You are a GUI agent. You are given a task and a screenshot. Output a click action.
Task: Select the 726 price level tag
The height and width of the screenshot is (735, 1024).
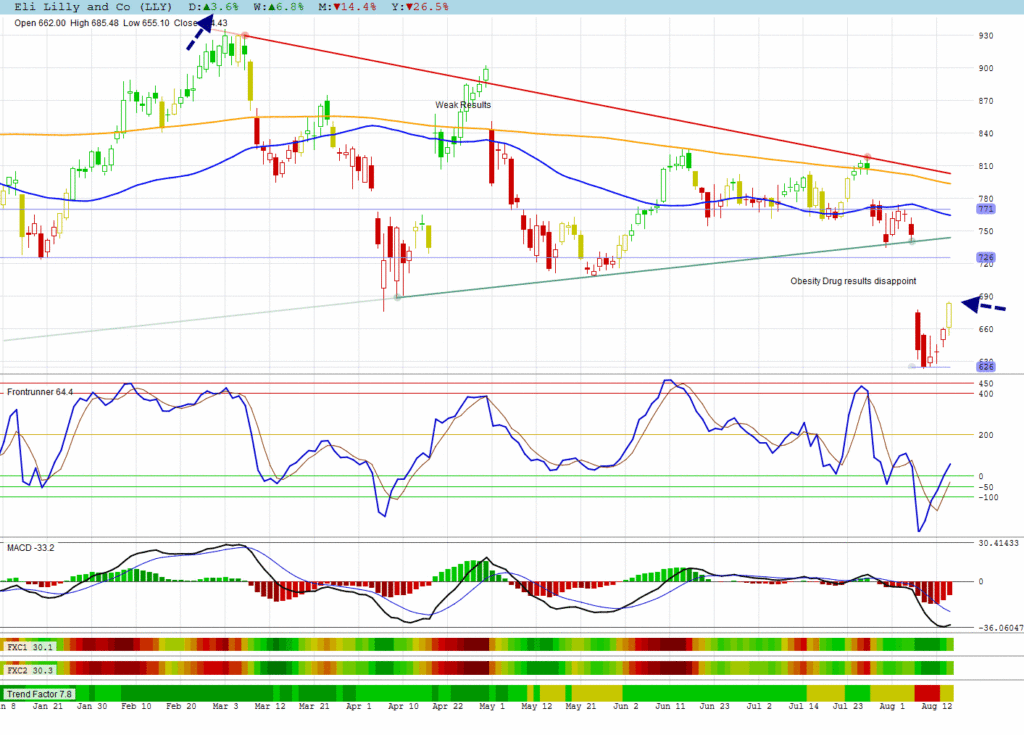pyautogui.click(x=985, y=257)
